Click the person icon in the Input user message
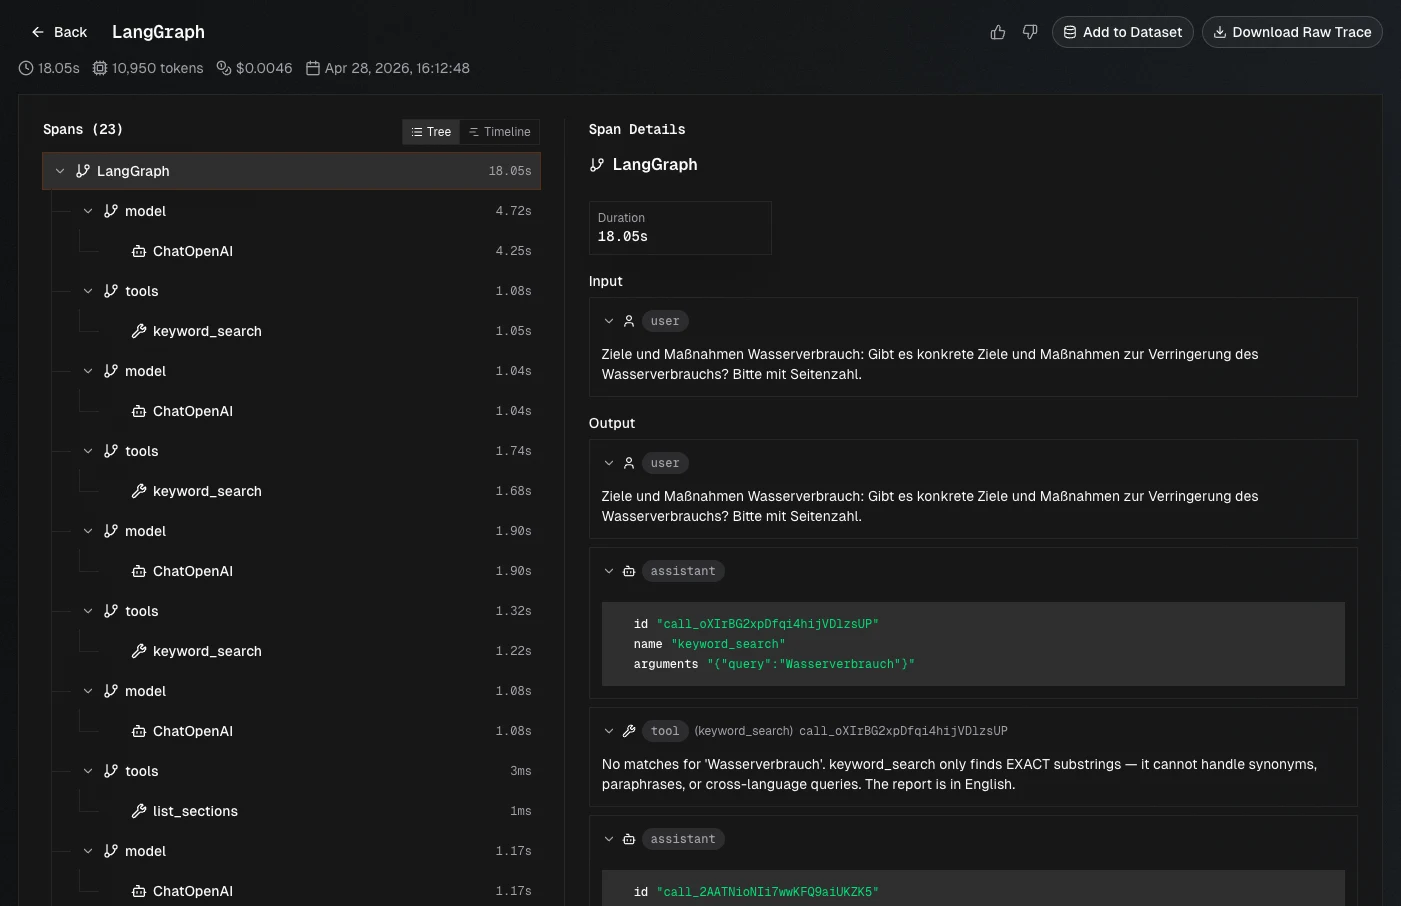The height and width of the screenshot is (906, 1401). [x=629, y=321]
